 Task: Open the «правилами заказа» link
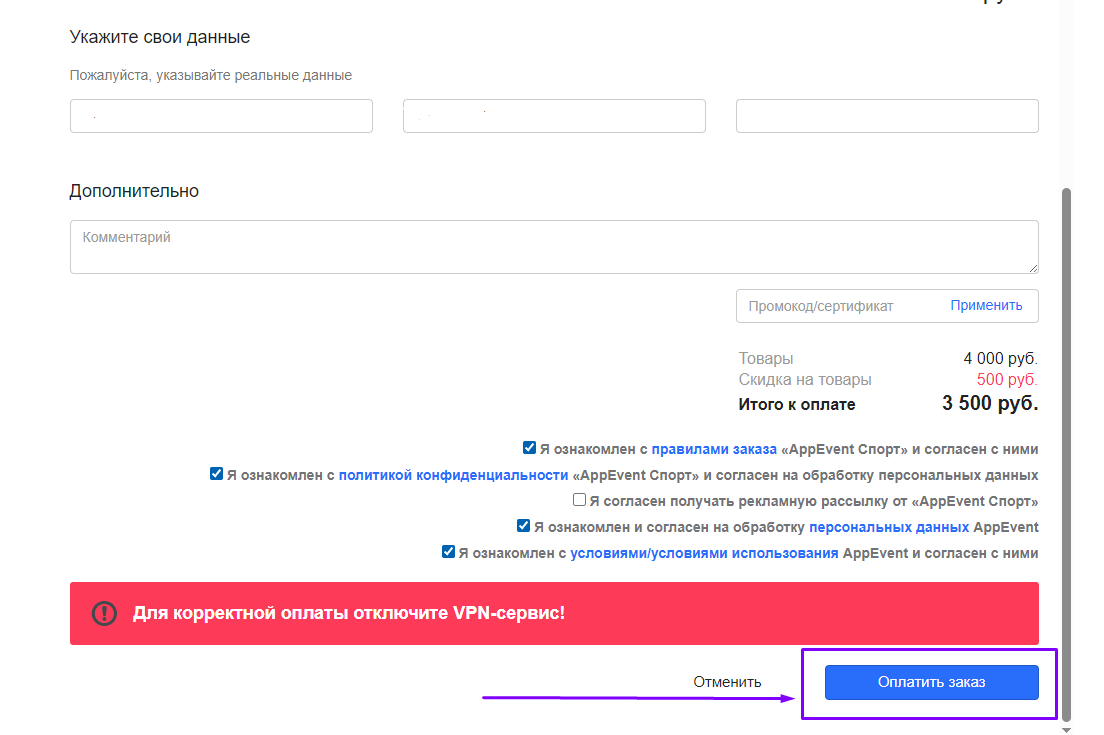[714, 449]
